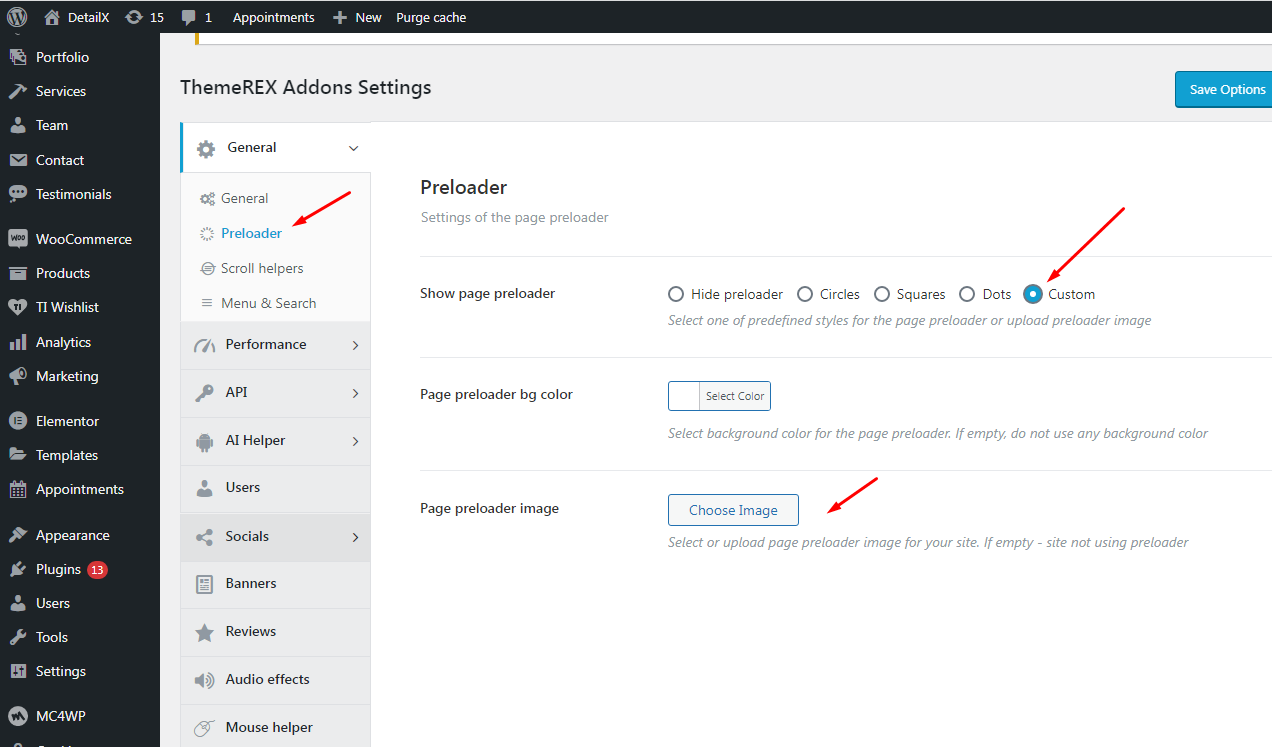This screenshot has height=747, width=1272.
Task: Click the Contact envelope icon
Action: pos(18,160)
